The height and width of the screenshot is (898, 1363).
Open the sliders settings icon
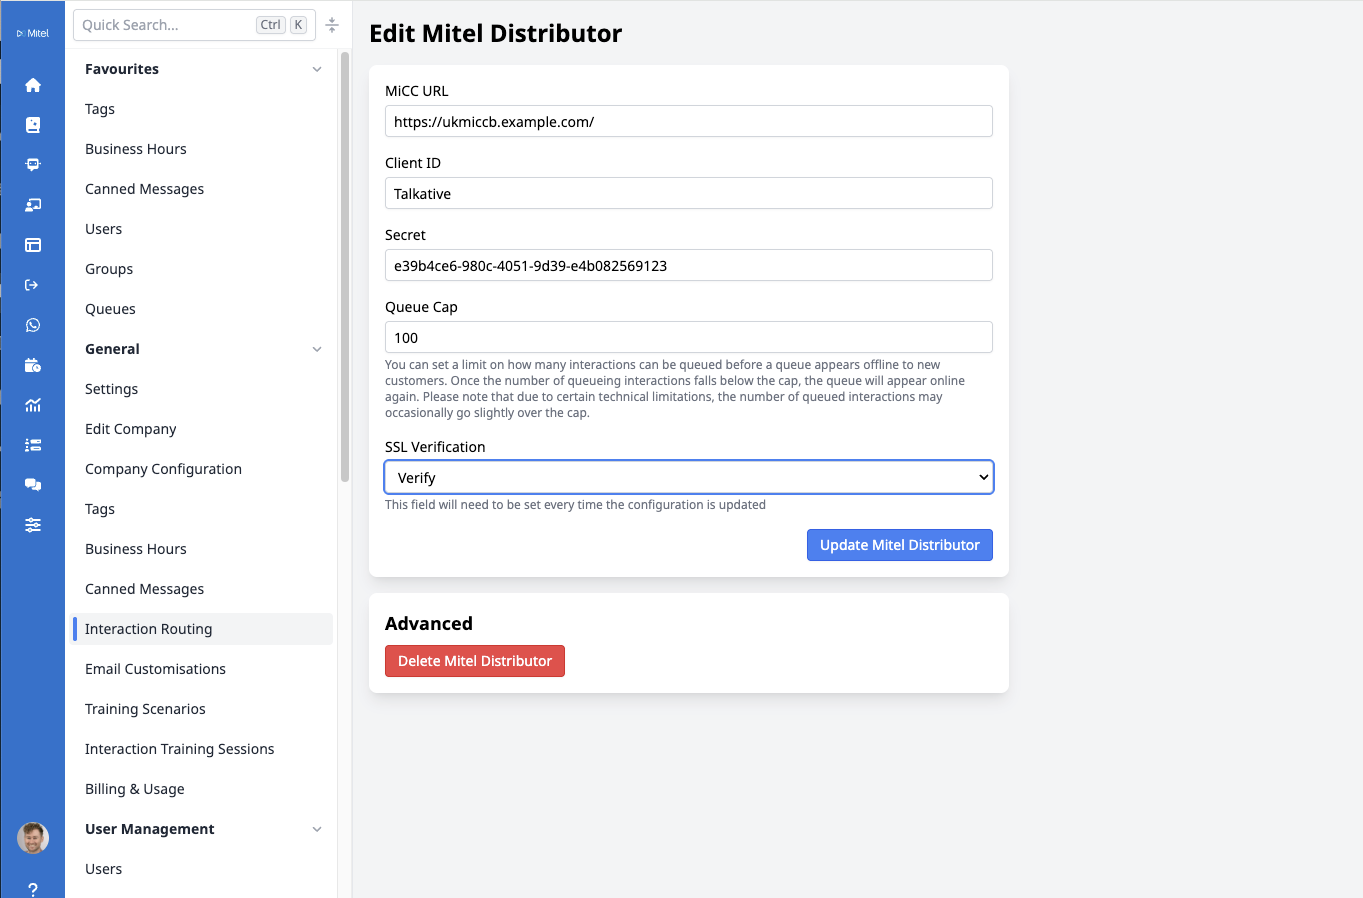33,525
